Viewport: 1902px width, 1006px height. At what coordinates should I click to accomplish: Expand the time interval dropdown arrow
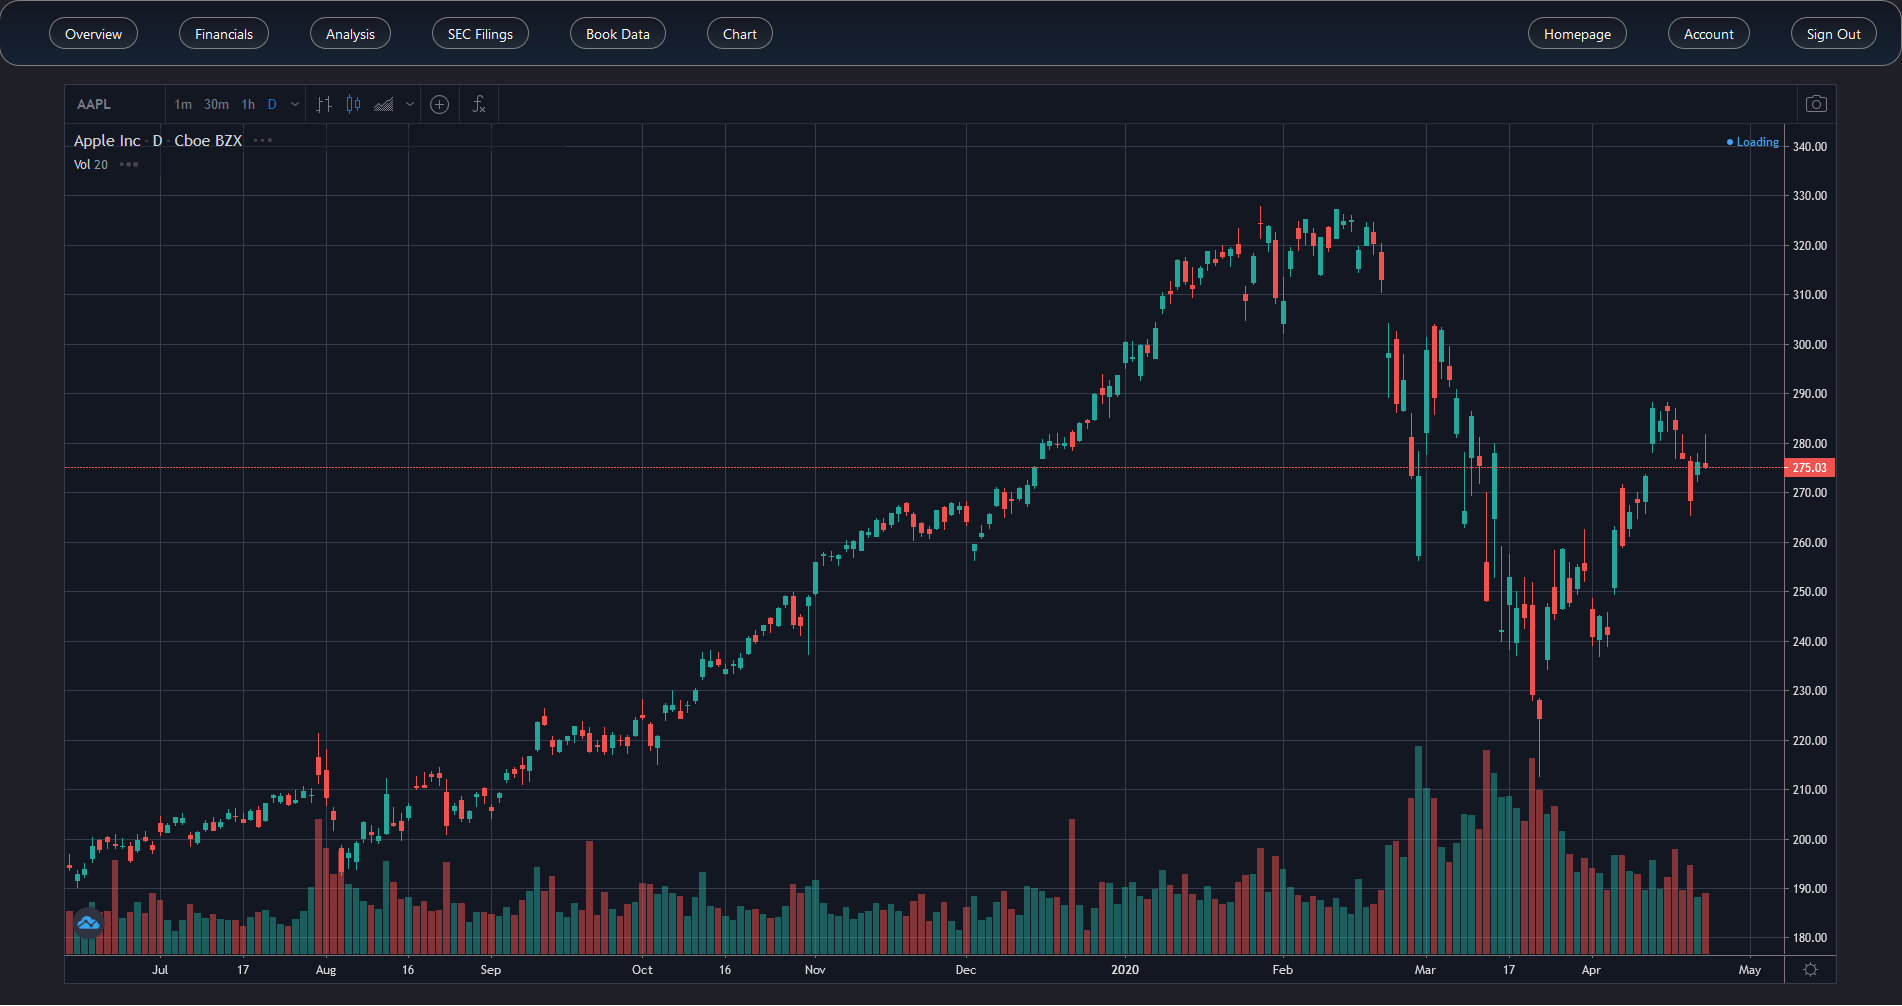pyautogui.click(x=295, y=104)
